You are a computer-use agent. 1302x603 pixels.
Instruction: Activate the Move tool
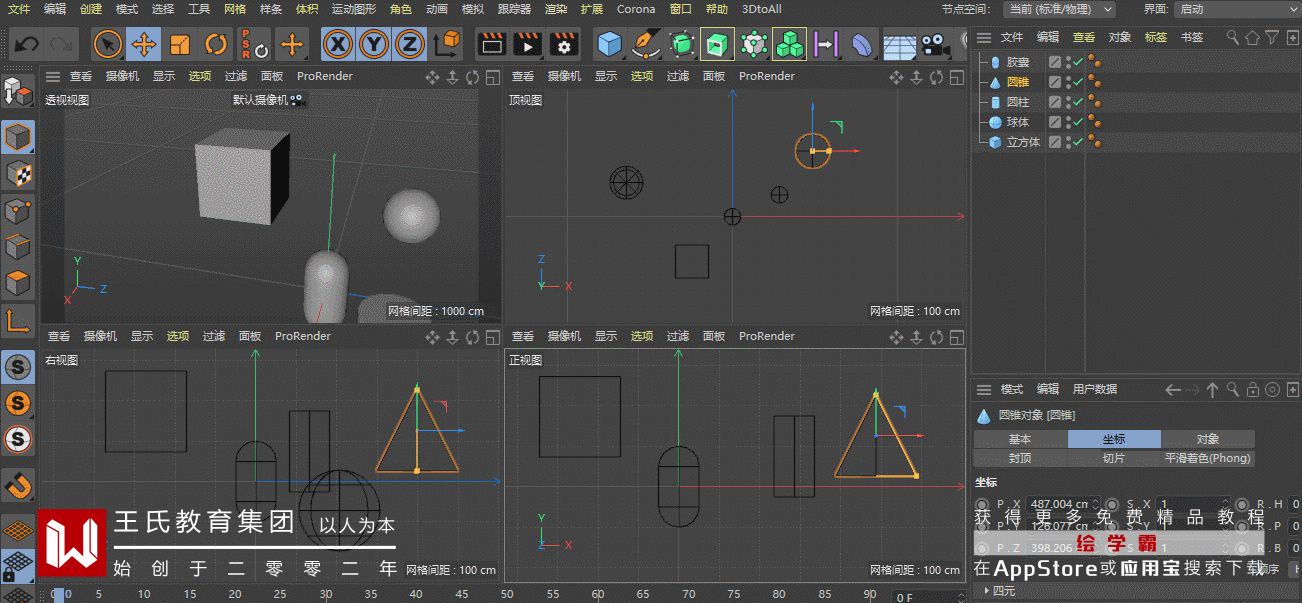point(144,45)
